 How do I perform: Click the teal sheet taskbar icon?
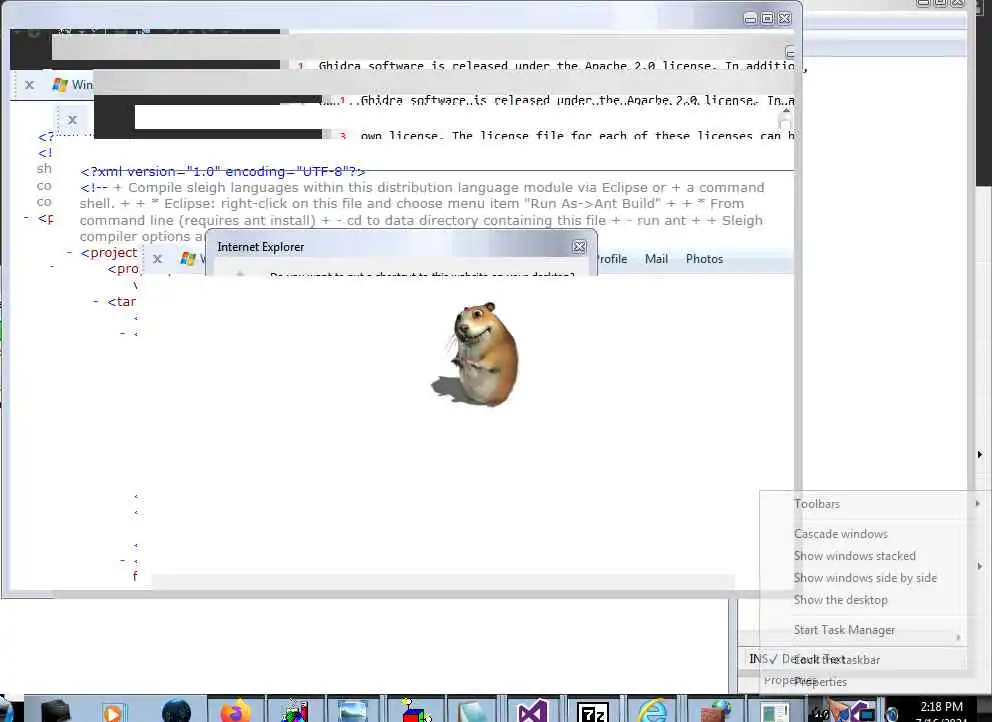473,712
